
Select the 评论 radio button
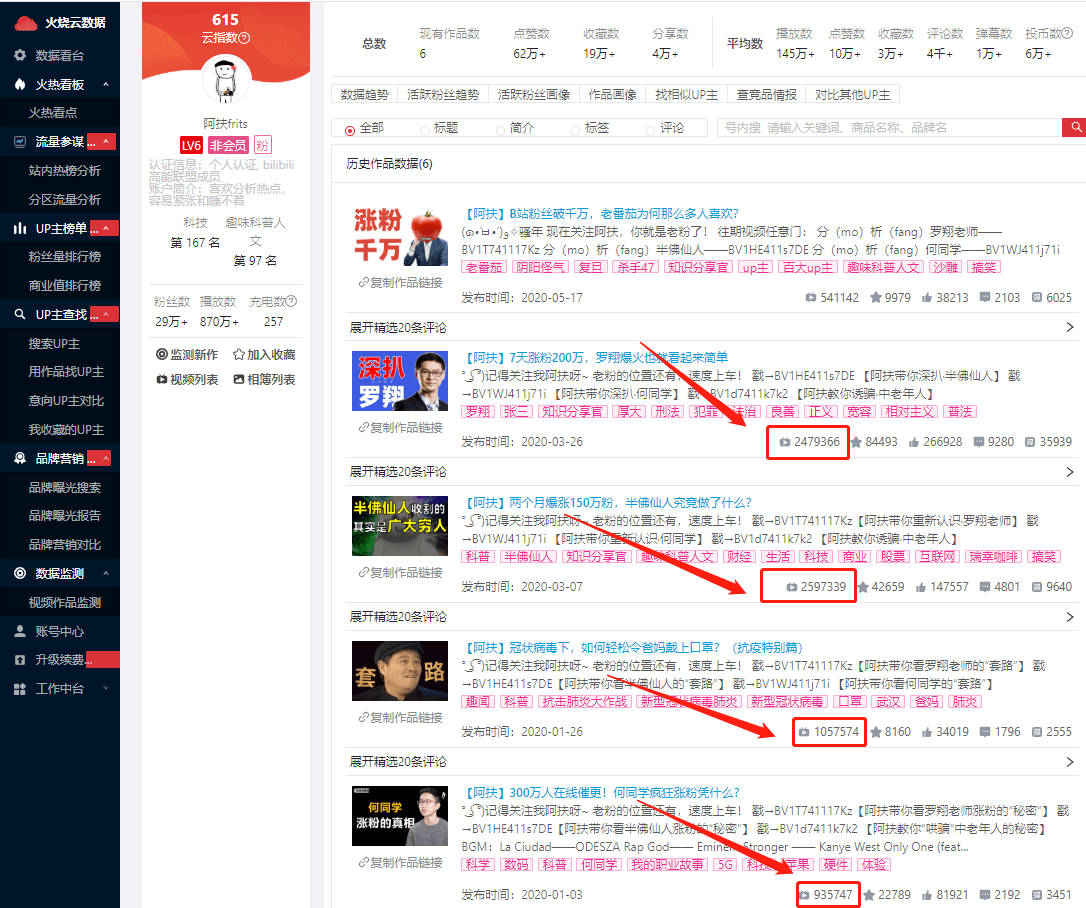pyautogui.click(x=651, y=130)
